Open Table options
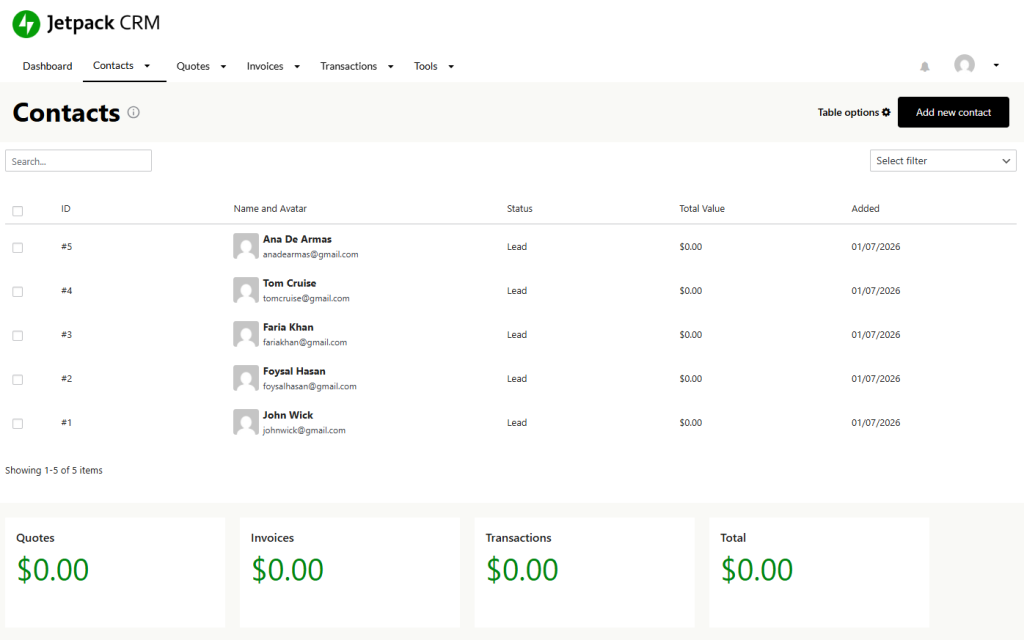 854,112
